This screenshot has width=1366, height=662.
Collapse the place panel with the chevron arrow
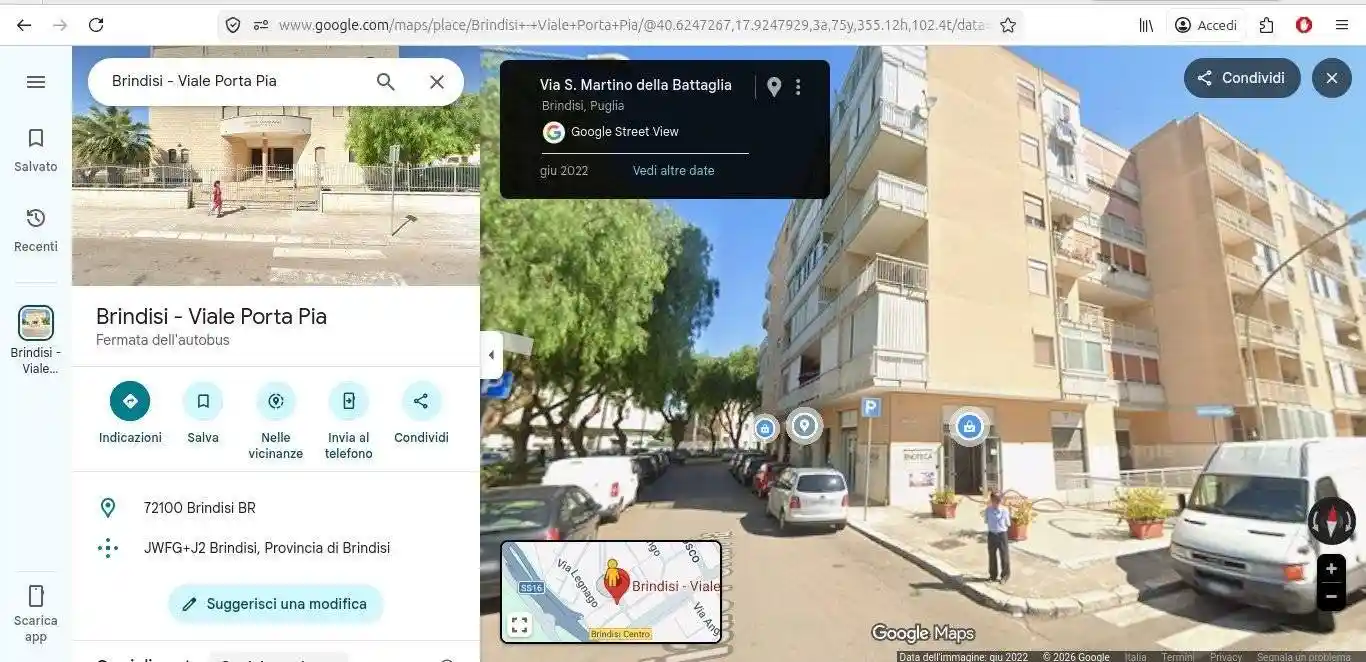tap(491, 354)
